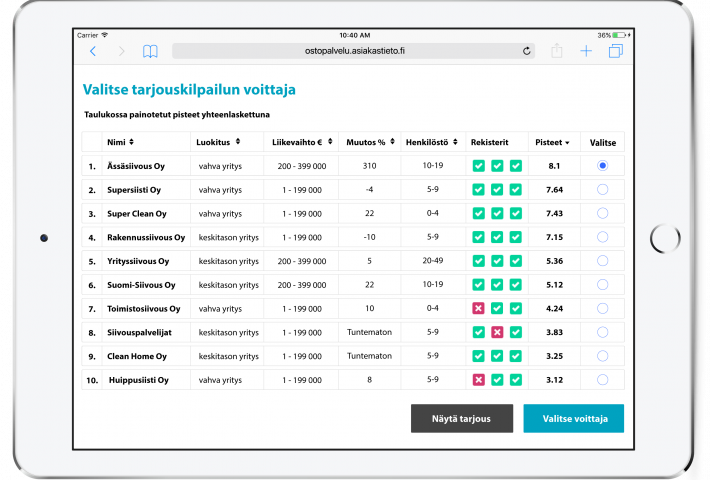The width and height of the screenshot is (710, 480).
Task: Choose Supersiisti Oy as winner radio
Action: [x=602, y=189]
